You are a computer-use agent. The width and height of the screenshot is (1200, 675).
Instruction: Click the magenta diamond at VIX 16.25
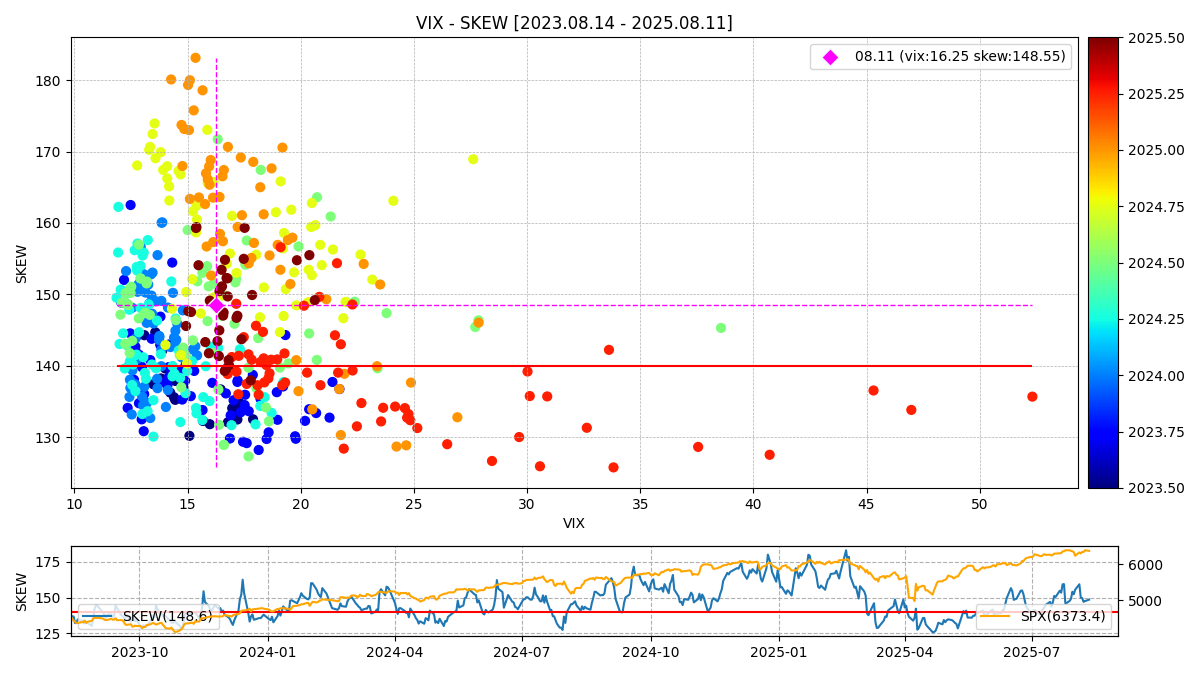coord(216,305)
